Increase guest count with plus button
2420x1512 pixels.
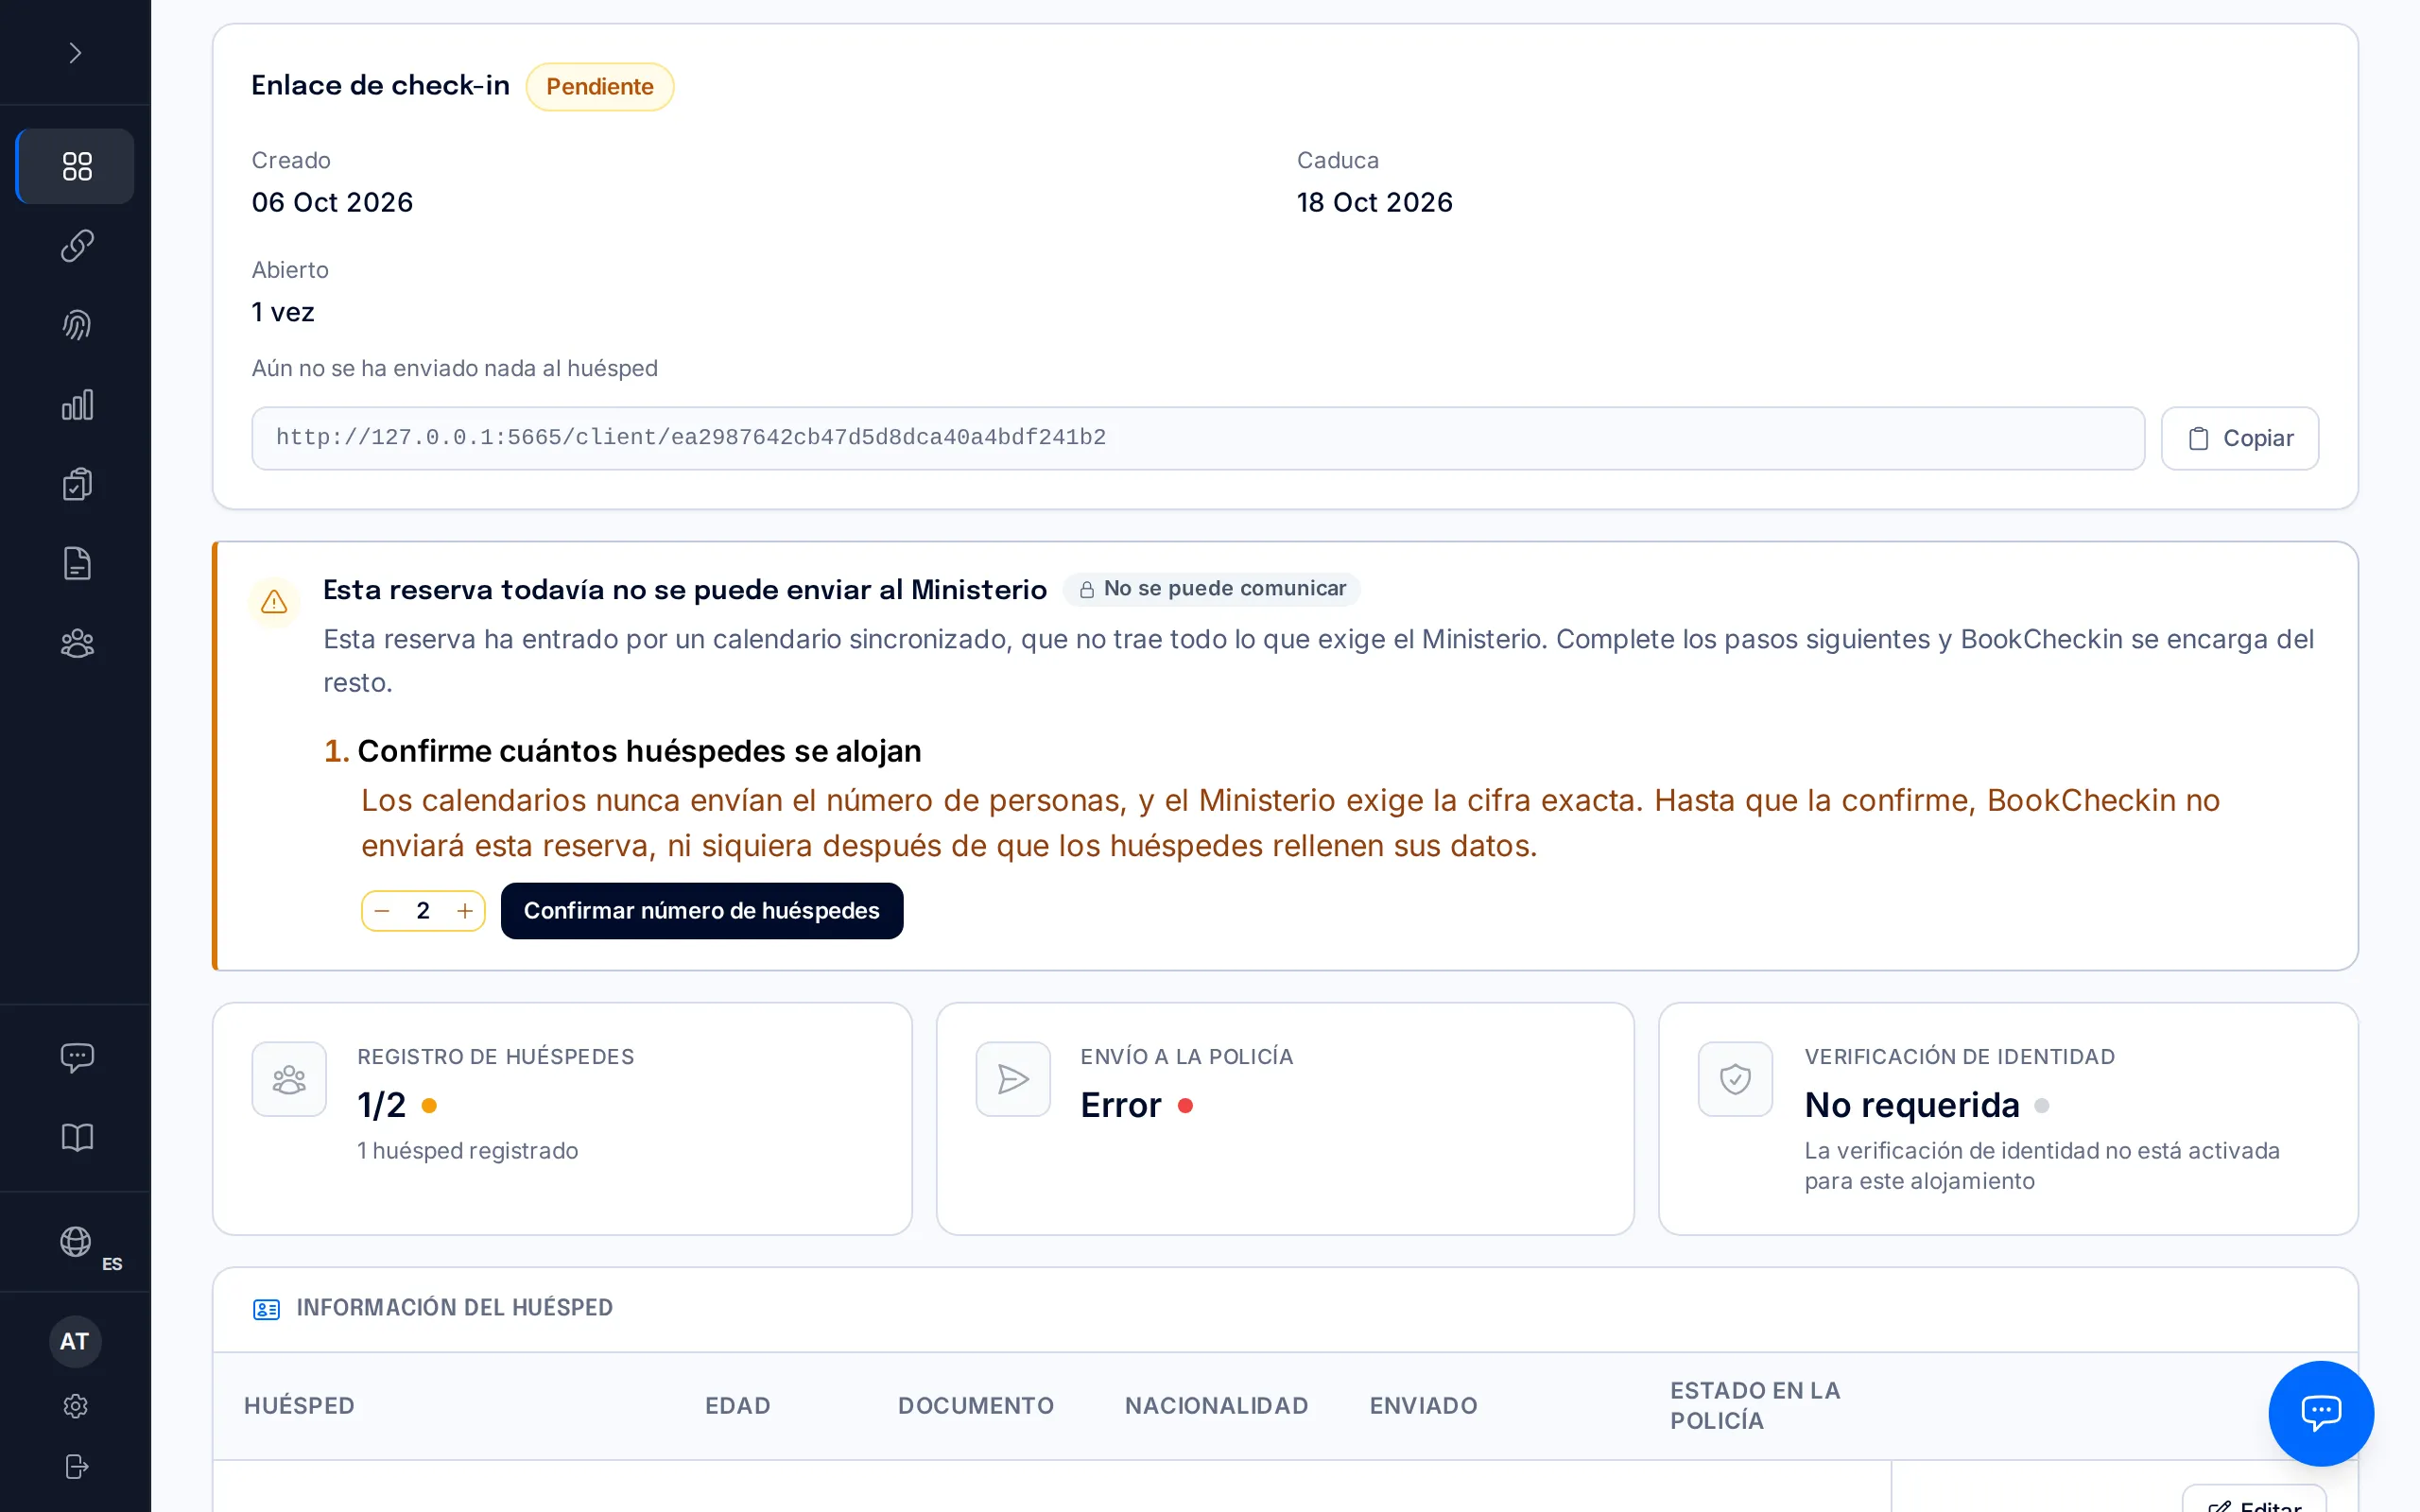pyautogui.click(x=465, y=911)
